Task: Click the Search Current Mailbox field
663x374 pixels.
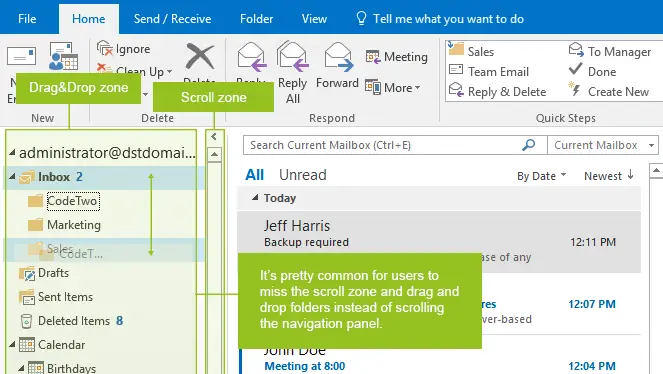Action: [x=382, y=145]
